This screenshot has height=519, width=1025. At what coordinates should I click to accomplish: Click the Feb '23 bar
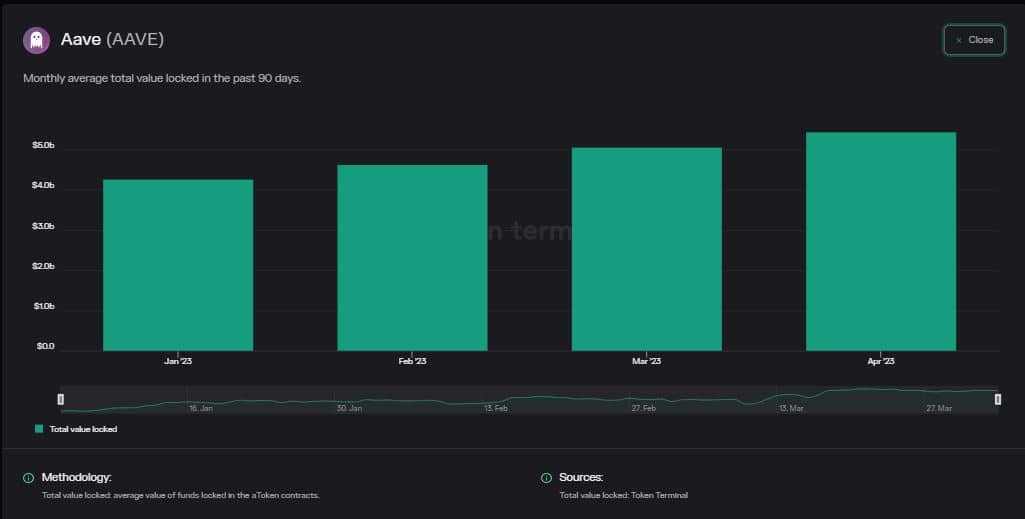(x=412, y=258)
